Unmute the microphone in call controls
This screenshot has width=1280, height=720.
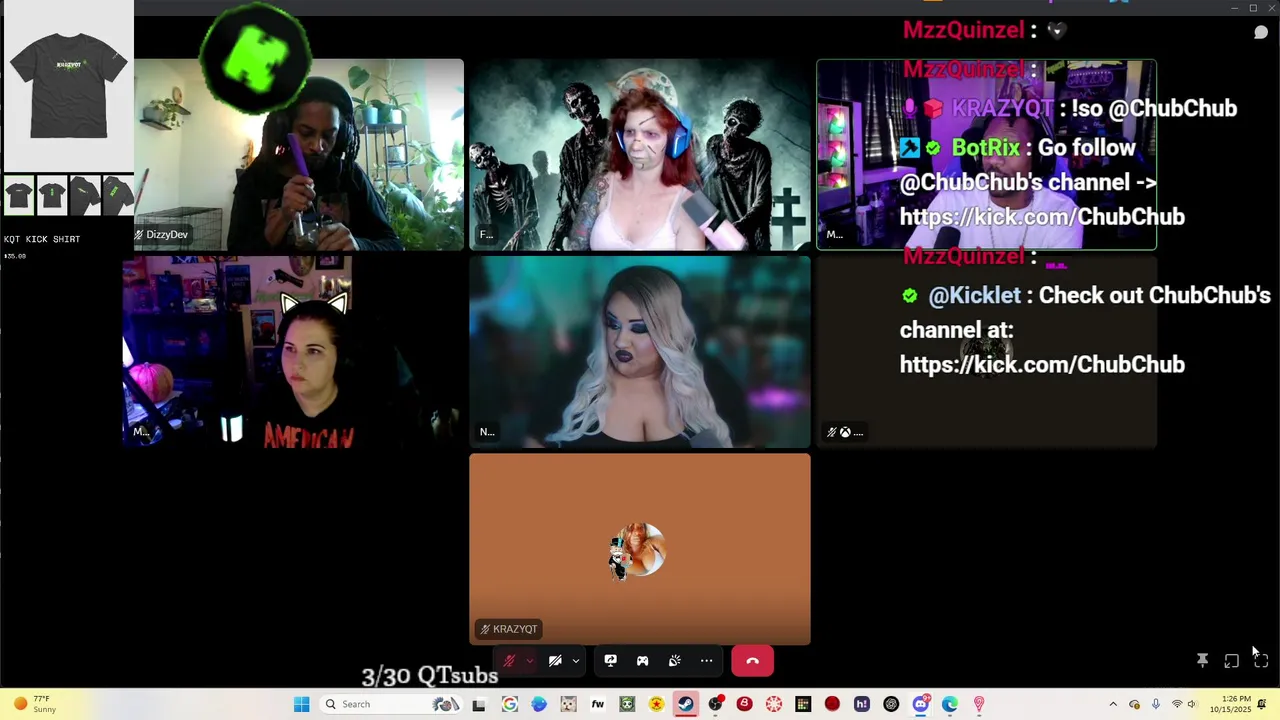coord(509,661)
